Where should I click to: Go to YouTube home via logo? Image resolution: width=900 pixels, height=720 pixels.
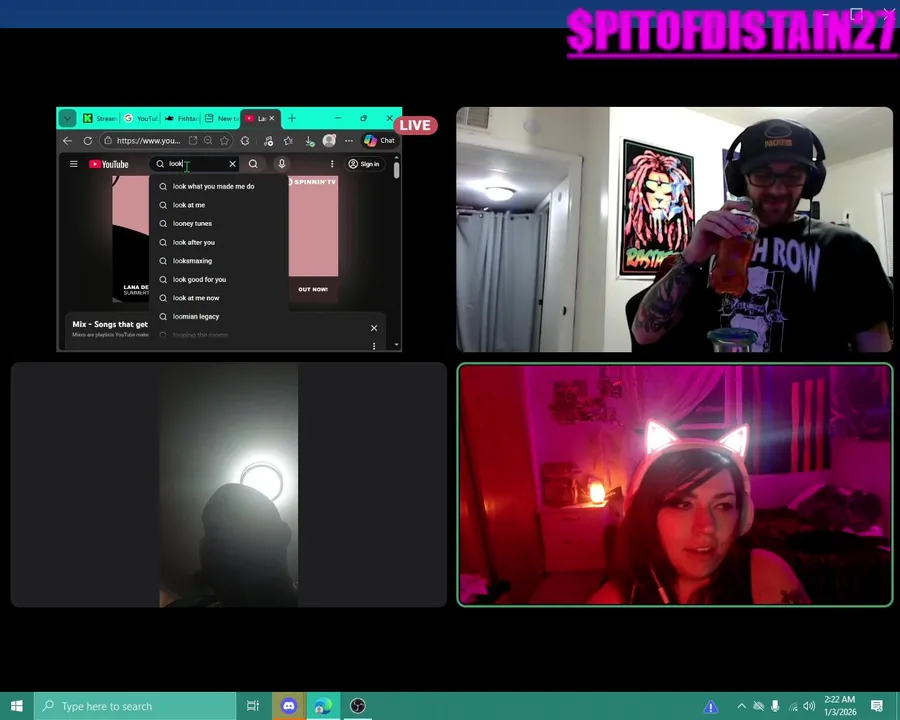[108, 164]
